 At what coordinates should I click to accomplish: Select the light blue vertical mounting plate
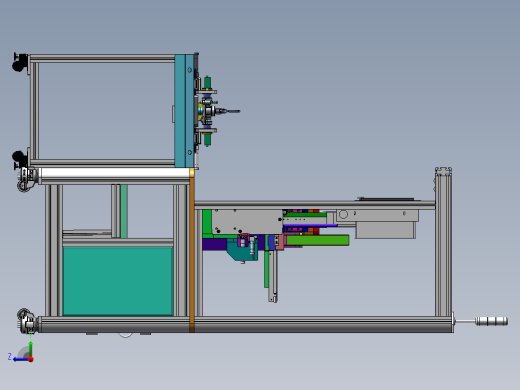point(184,111)
